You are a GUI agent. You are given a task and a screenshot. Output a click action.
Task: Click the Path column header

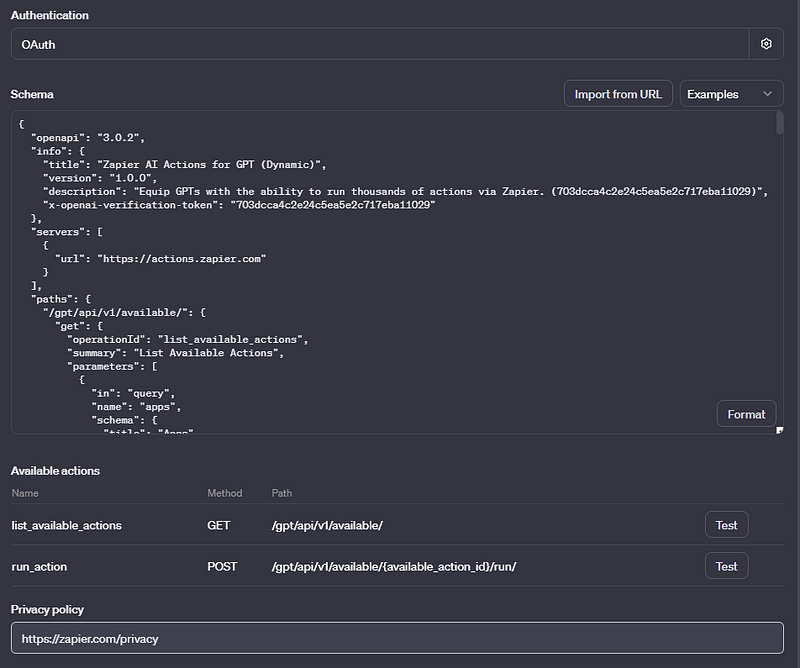click(x=282, y=493)
